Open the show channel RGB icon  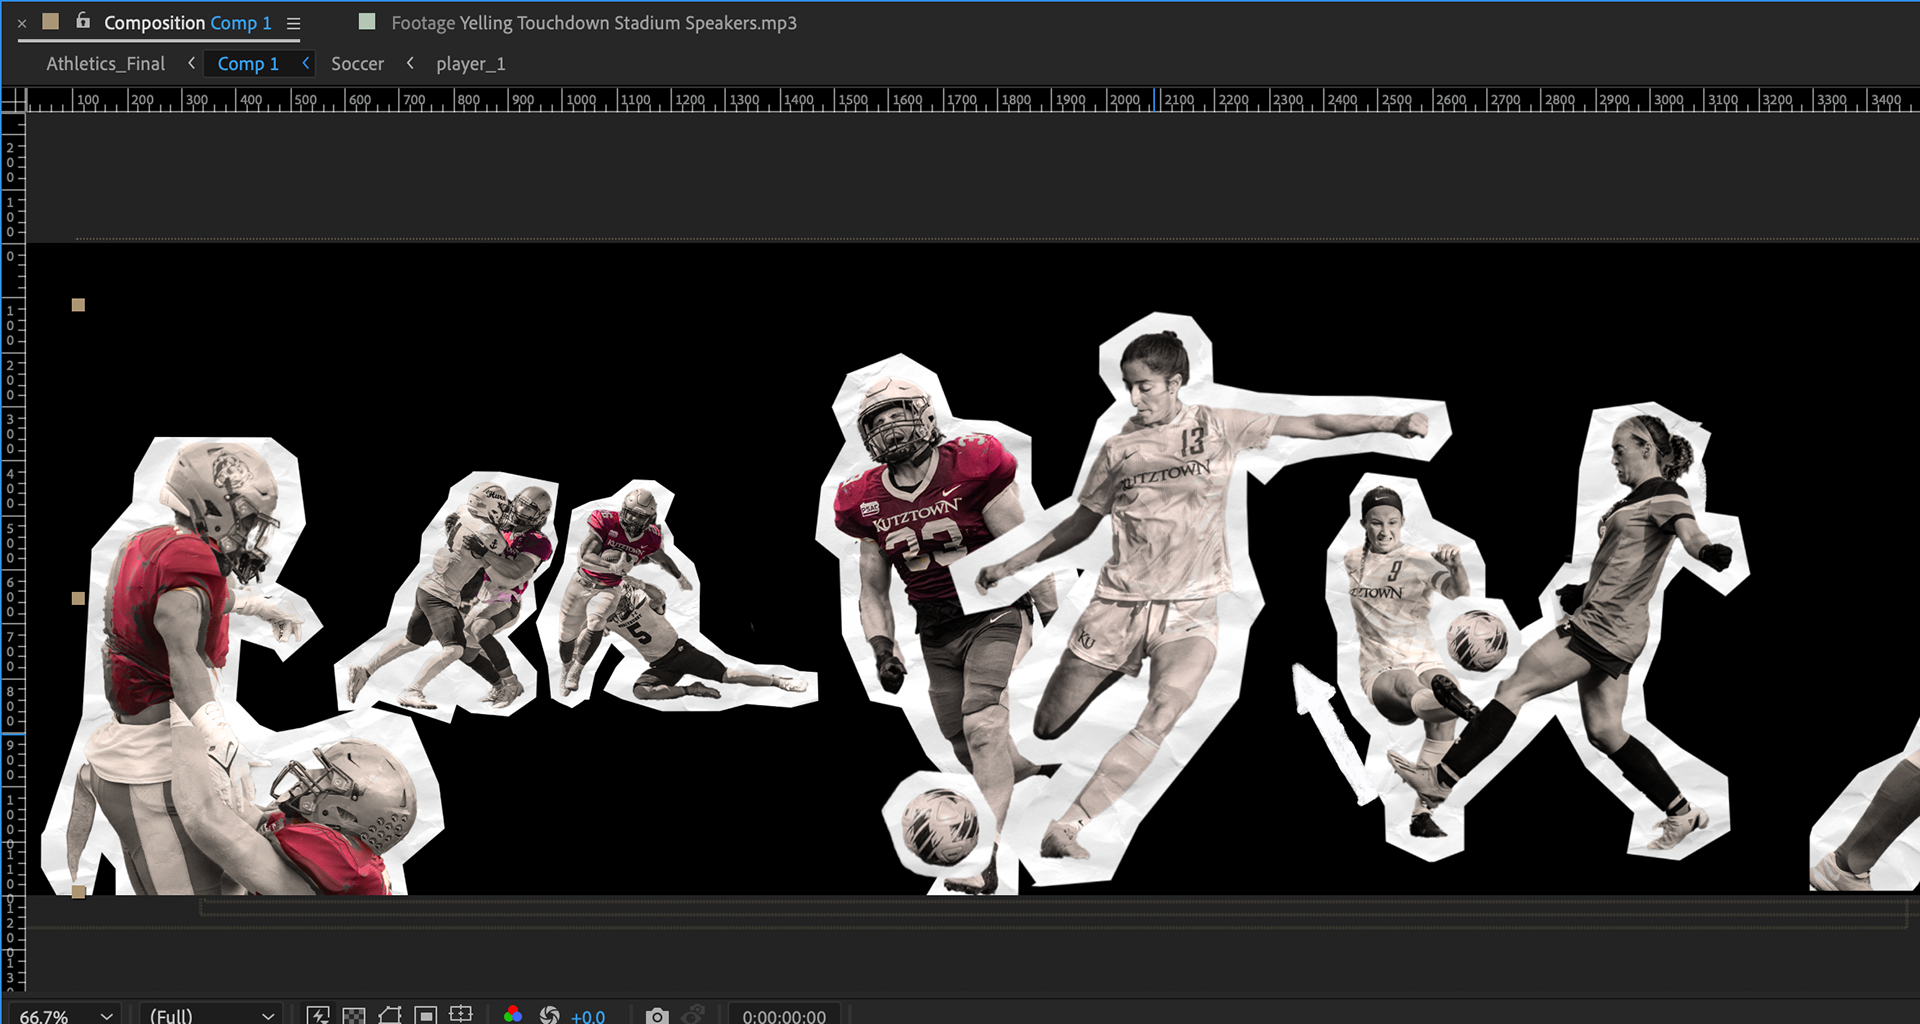tap(513, 1015)
